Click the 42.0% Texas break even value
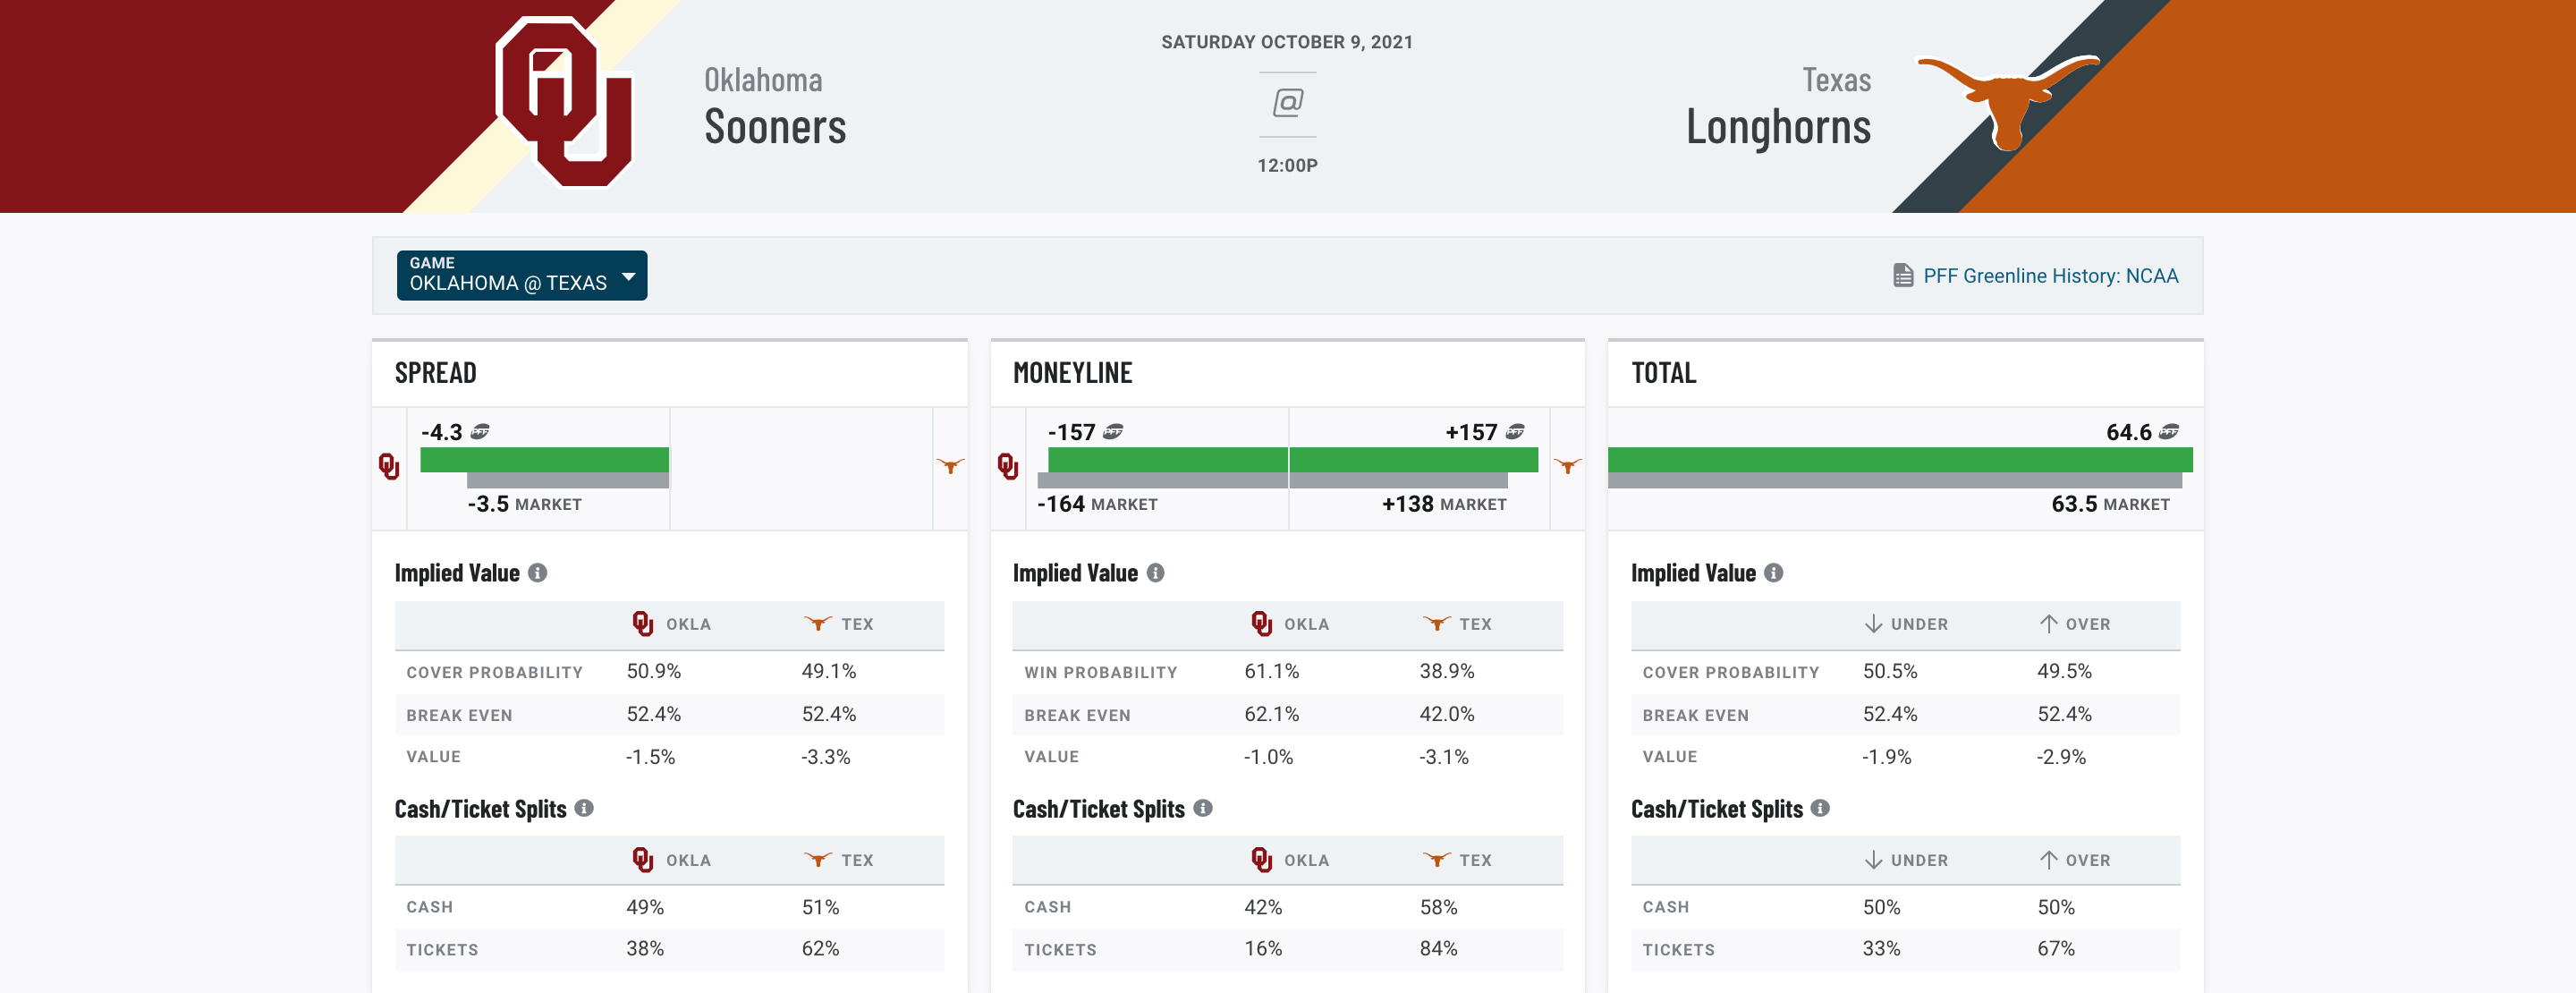Image resolution: width=2576 pixels, height=993 pixels. pos(1447,714)
